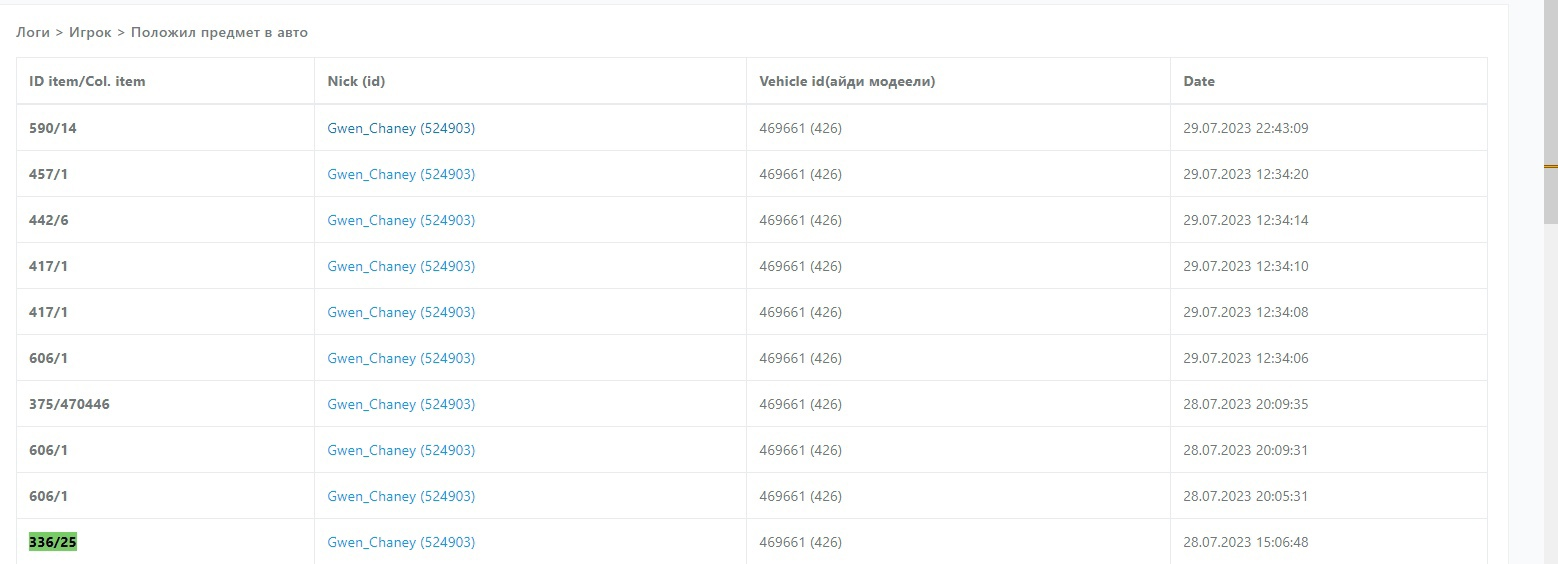Viewport: 1558px width, 564px height.
Task: Open Gwen_Chaney profile in the 457/1 row
Action: point(401,174)
